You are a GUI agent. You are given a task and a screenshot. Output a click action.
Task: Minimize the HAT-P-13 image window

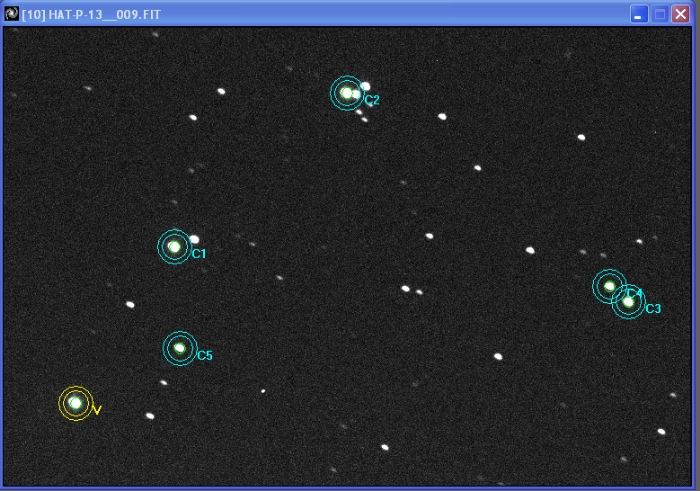coord(639,14)
